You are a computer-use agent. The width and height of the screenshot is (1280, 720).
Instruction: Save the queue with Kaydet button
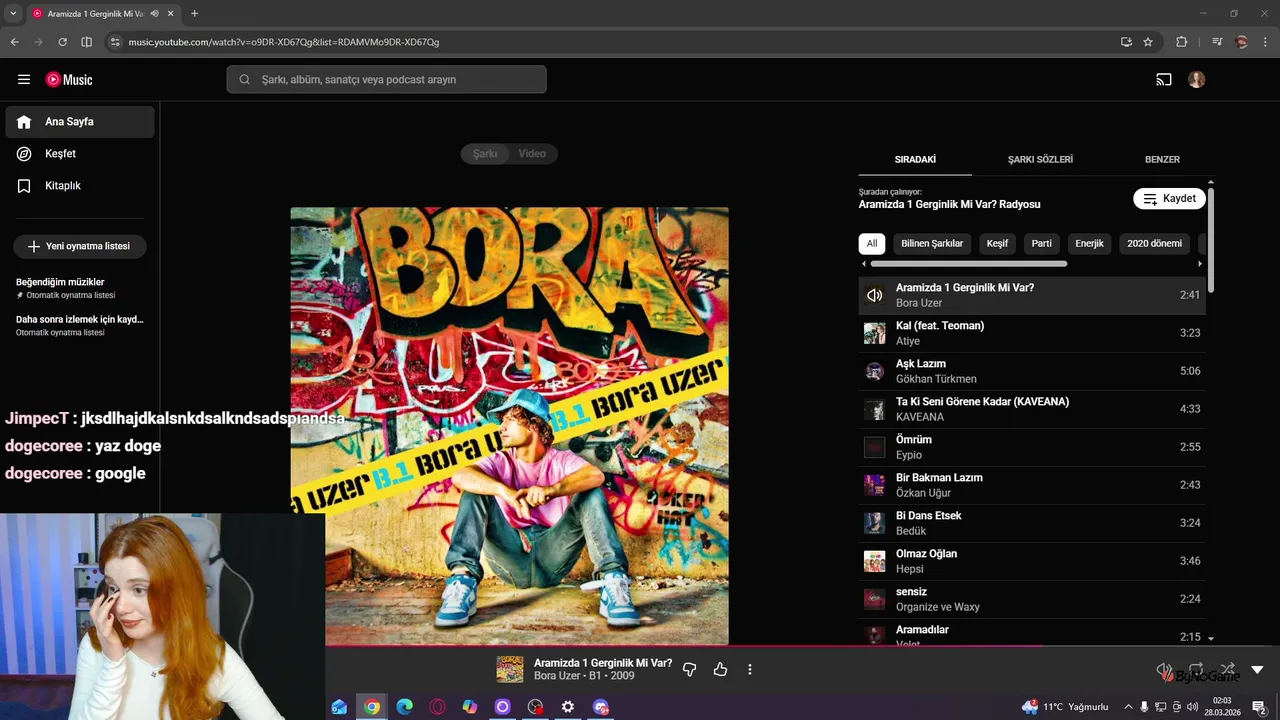click(x=1169, y=198)
